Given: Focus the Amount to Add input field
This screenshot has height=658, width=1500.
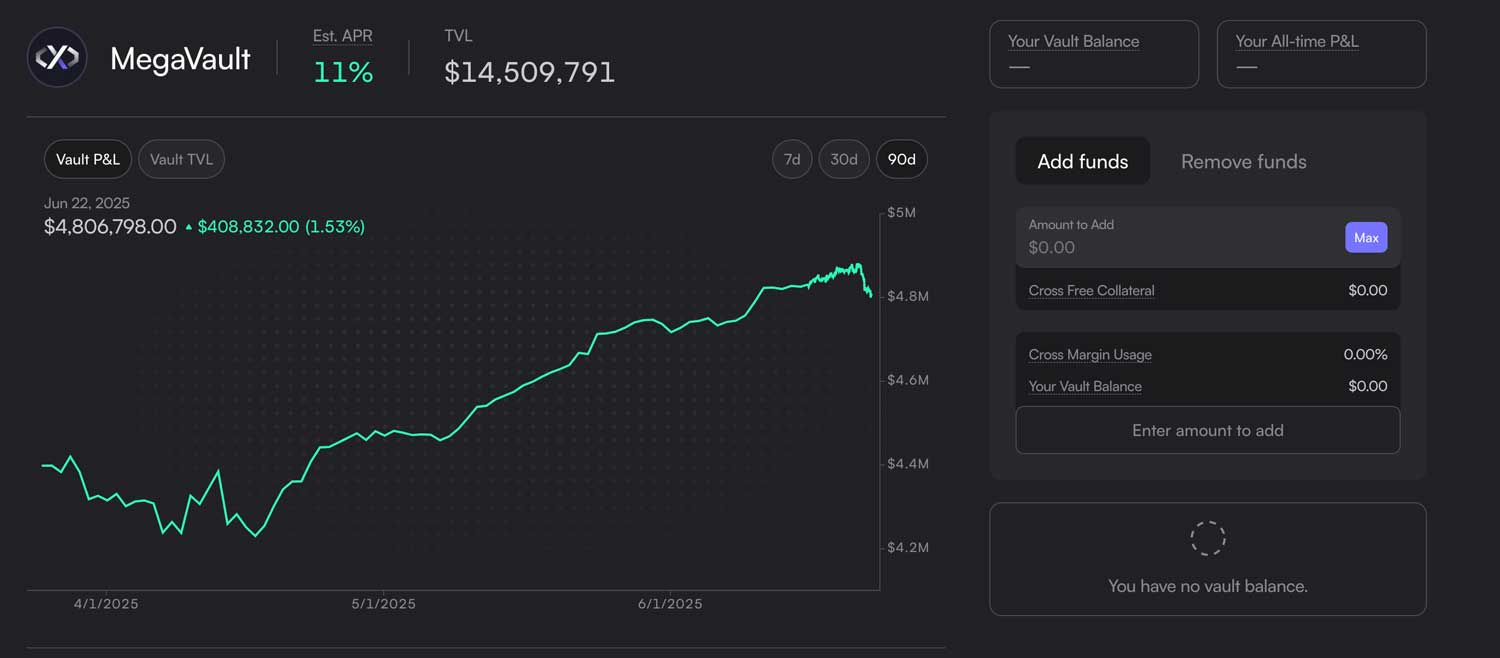Looking at the screenshot, I should [1180, 247].
